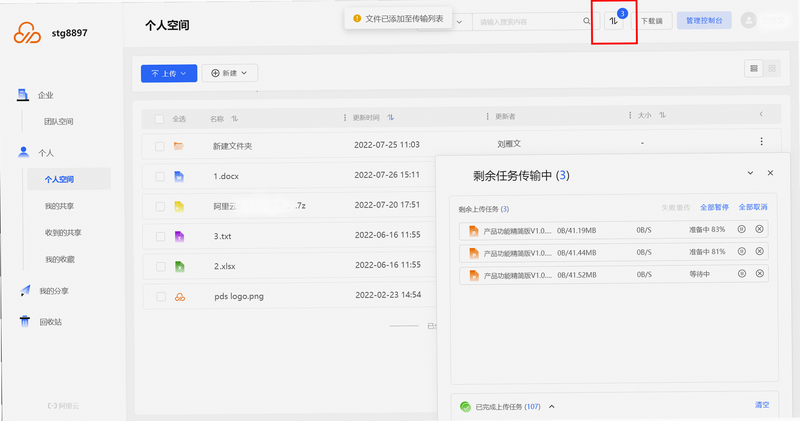Collapse the transfer panel with chevron
The image size is (800, 421).
tap(751, 173)
